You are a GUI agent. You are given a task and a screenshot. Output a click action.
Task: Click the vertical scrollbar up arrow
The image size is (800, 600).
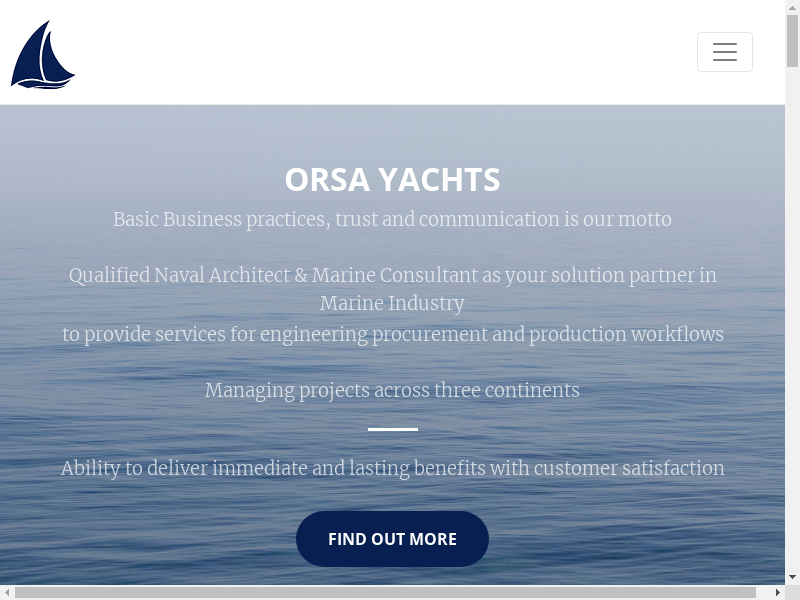[792, 7]
